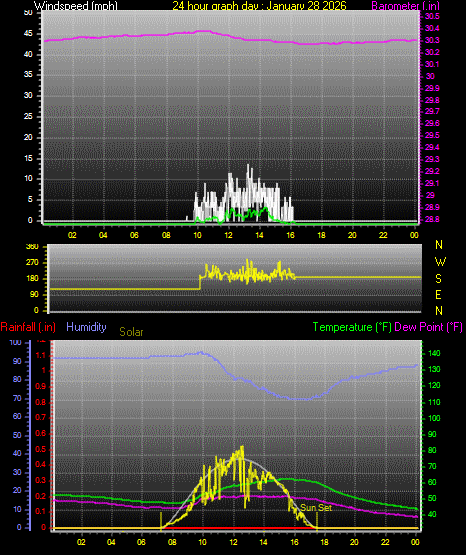Click the 140 temperature scale value
Viewport: 466px width, 555px height.
434,353
